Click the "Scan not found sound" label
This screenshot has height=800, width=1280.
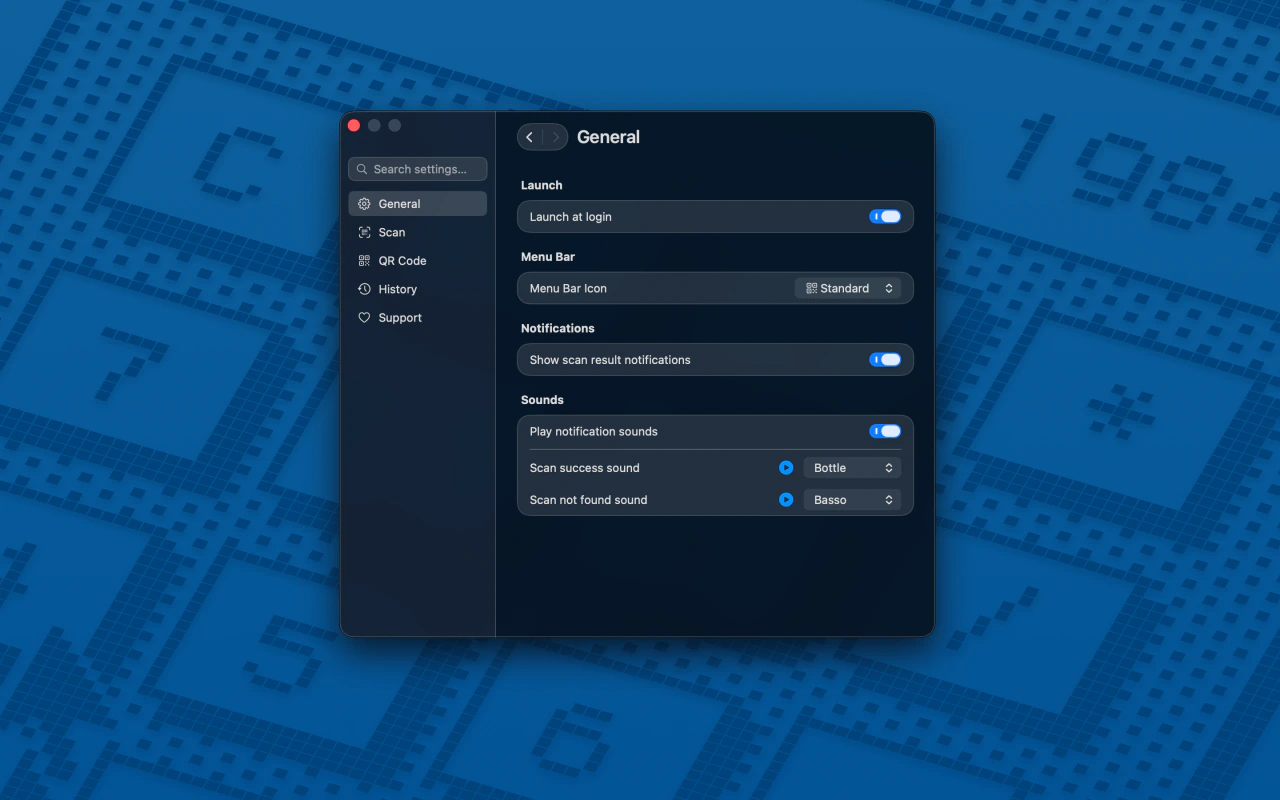click(588, 500)
